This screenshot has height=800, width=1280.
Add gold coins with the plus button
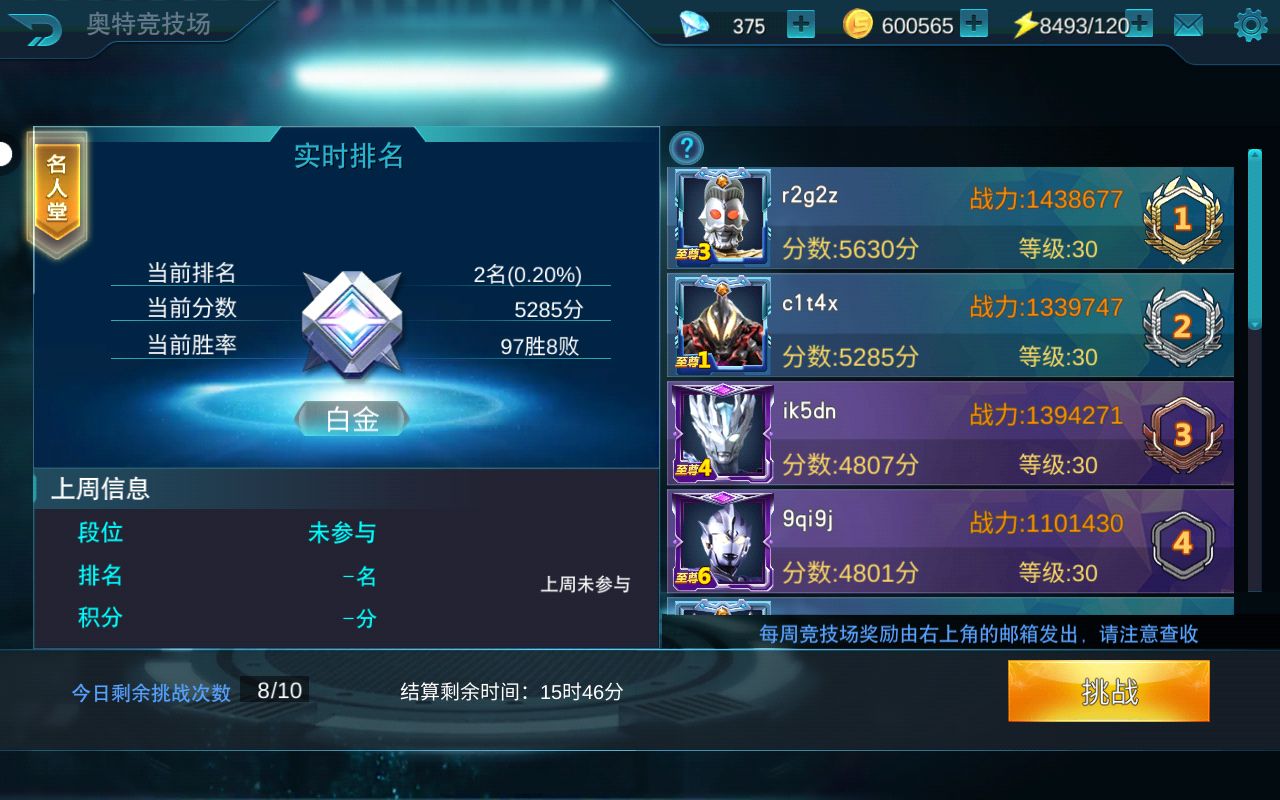[974, 24]
